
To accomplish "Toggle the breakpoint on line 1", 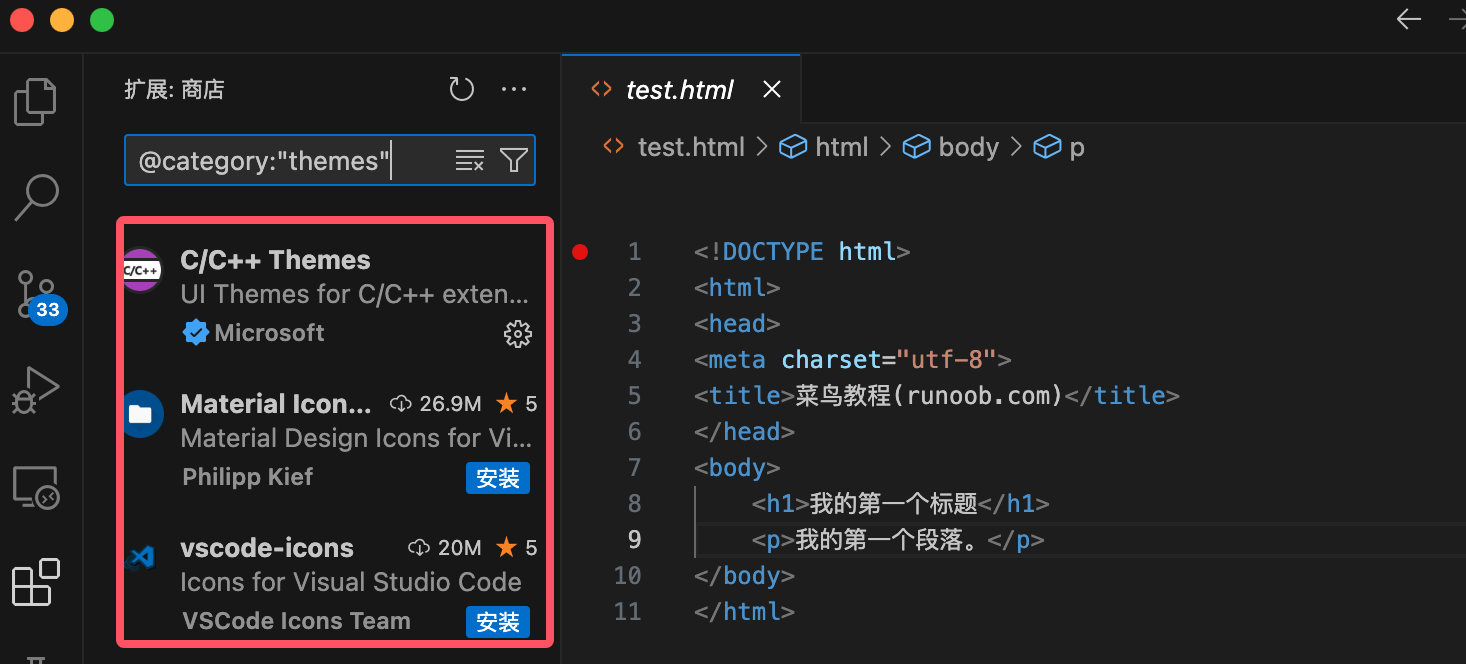I will [580, 252].
